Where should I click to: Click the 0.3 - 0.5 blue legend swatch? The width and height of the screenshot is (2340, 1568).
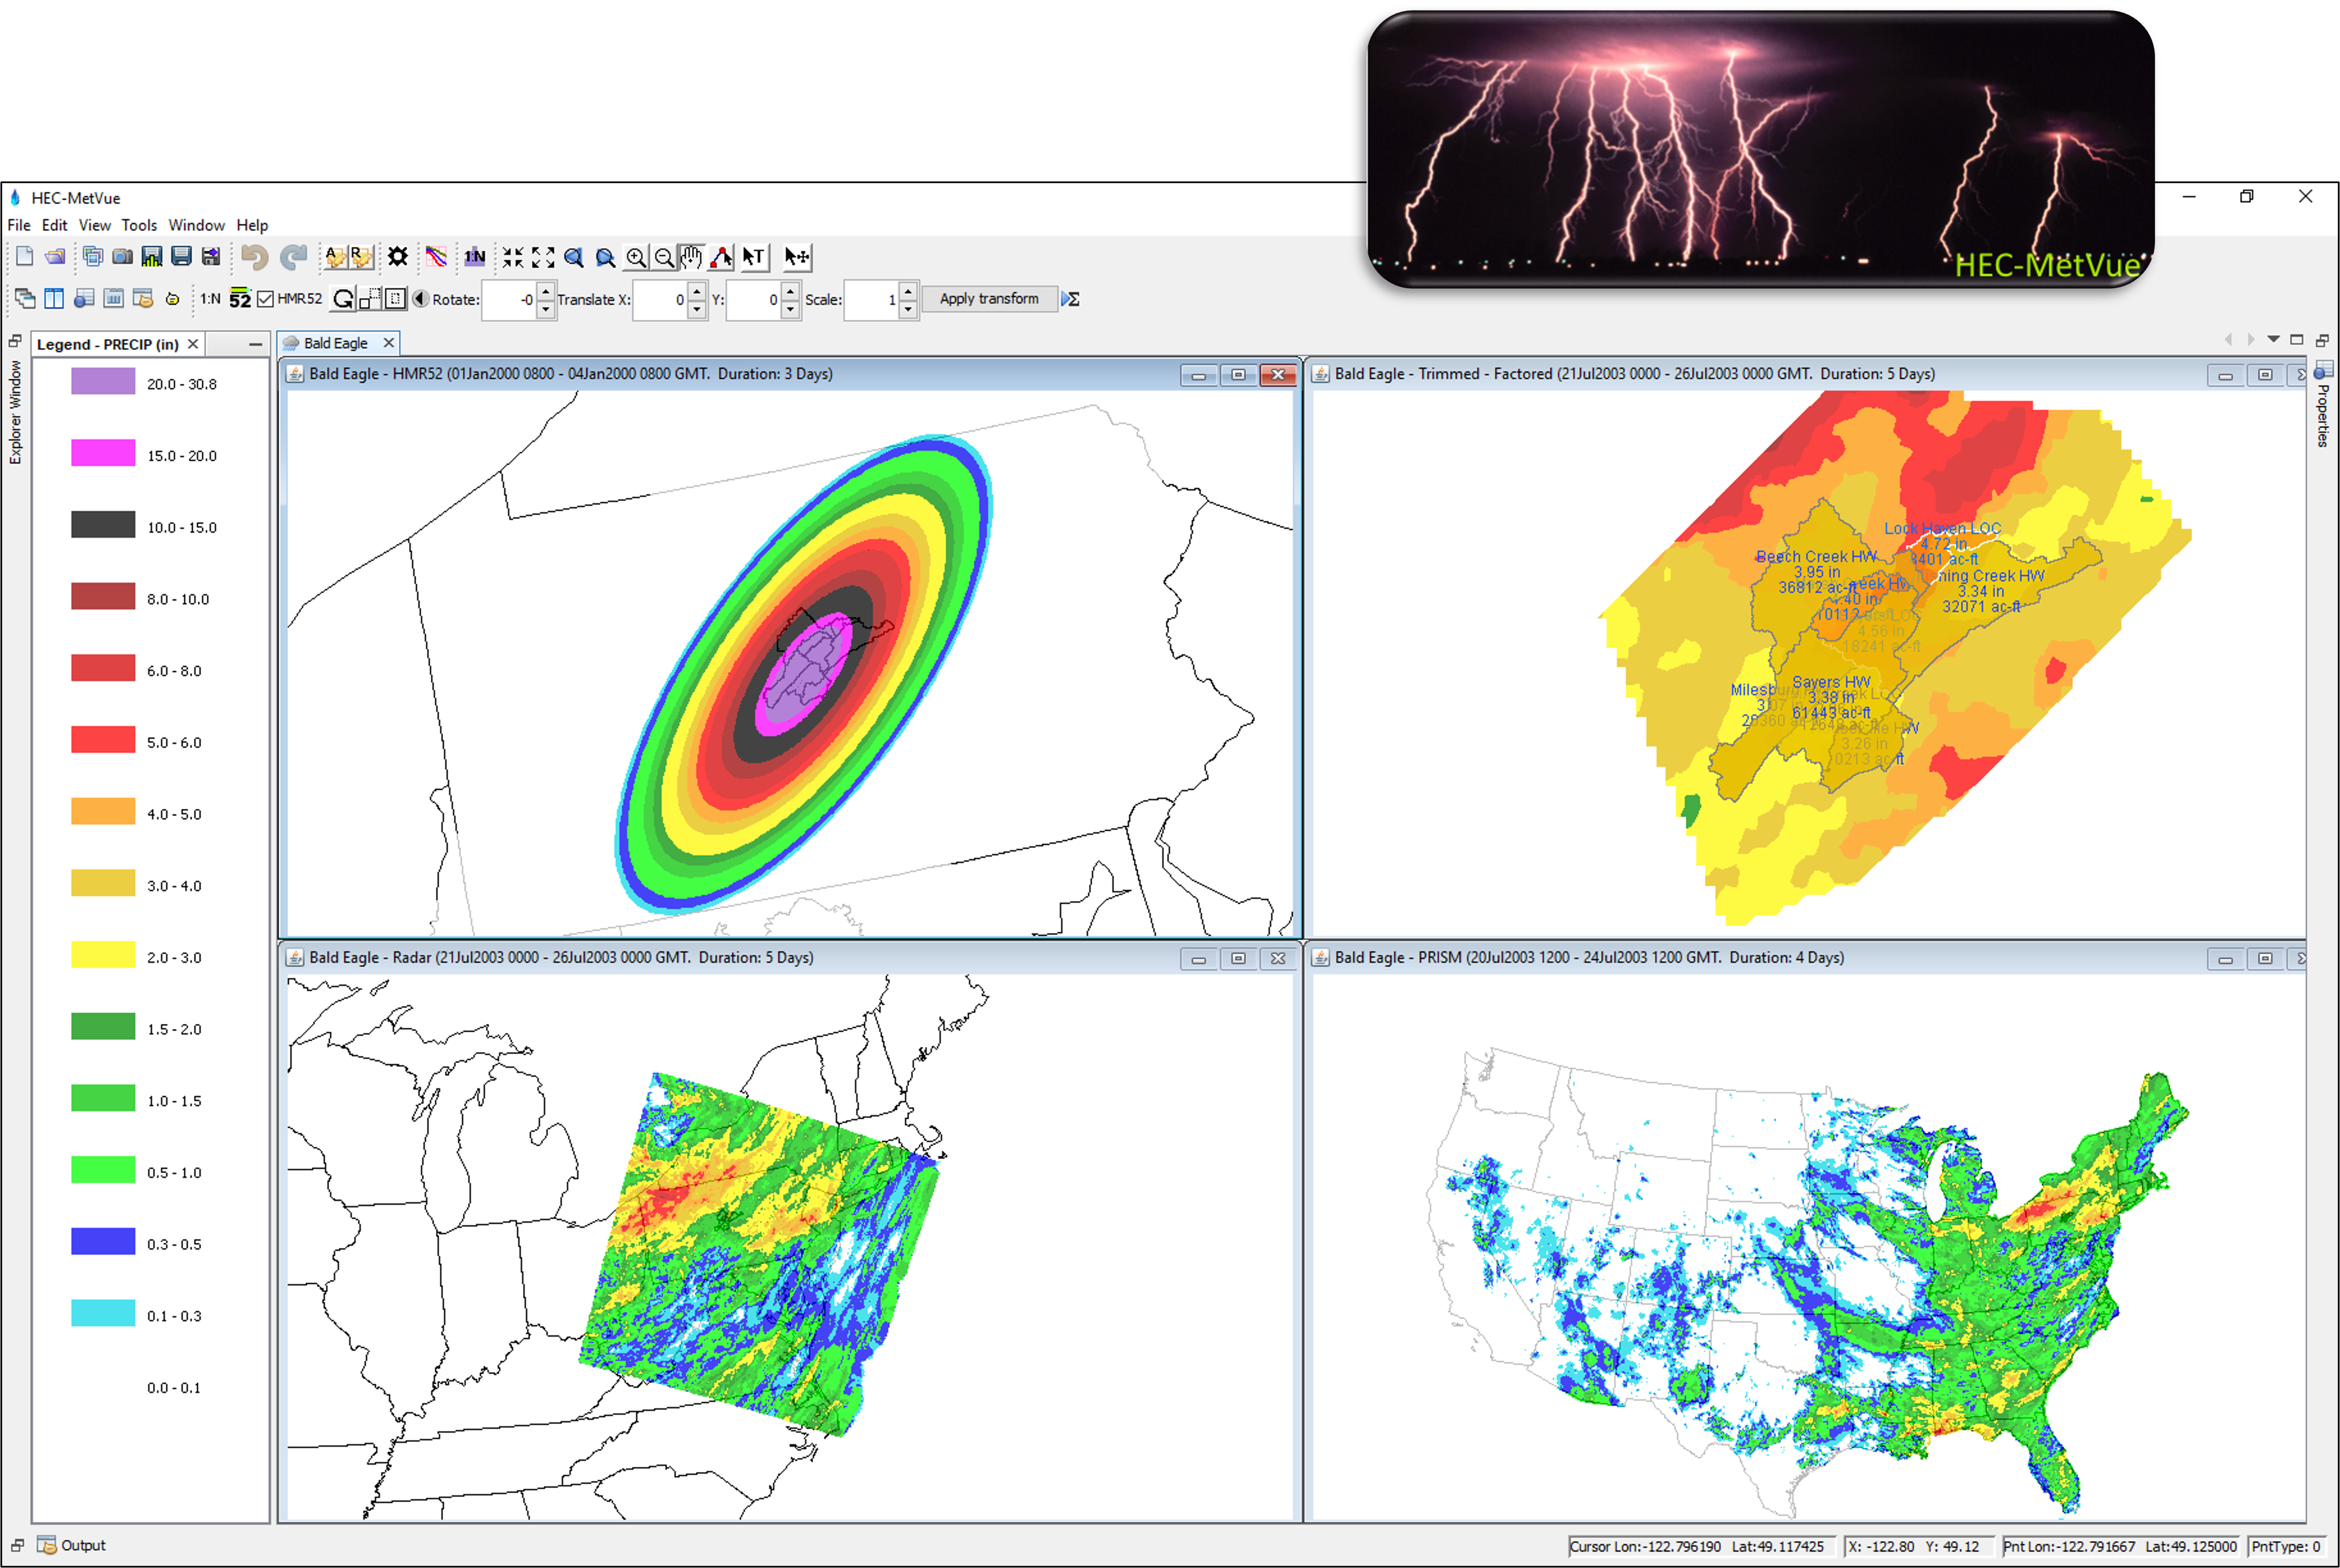[x=103, y=1242]
